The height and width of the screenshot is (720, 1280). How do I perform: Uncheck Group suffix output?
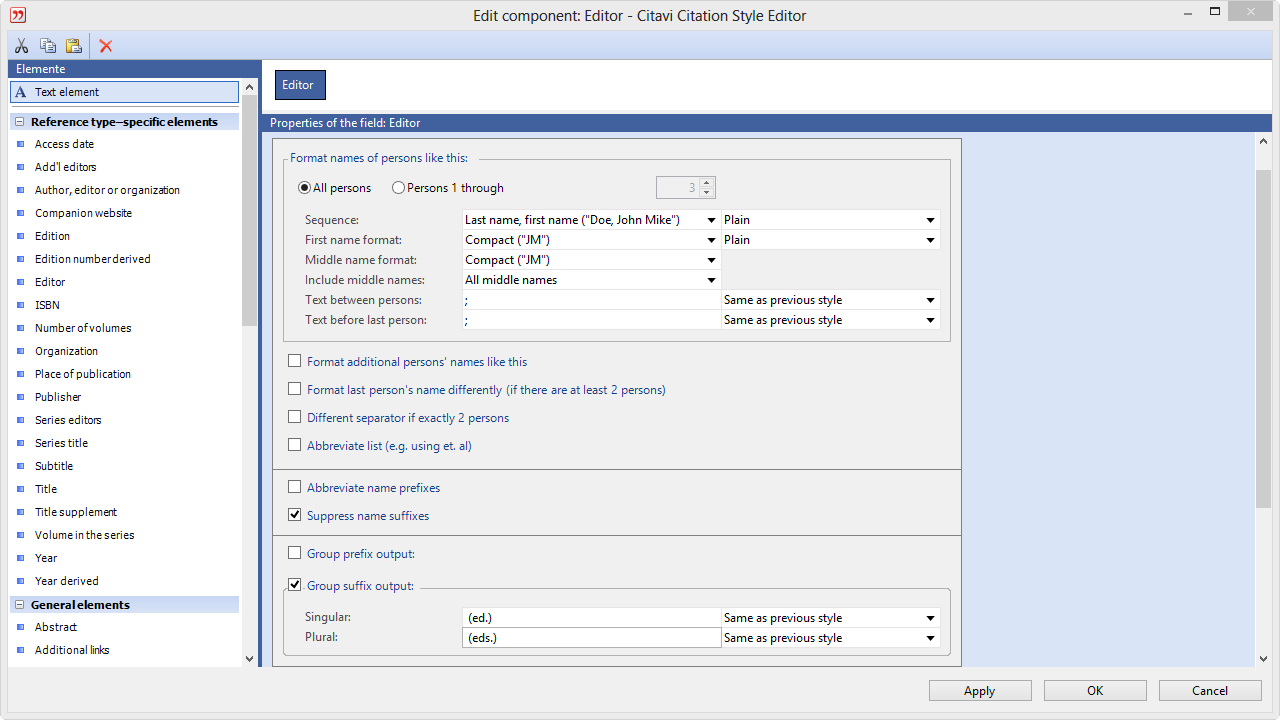pyautogui.click(x=294, y=585)
